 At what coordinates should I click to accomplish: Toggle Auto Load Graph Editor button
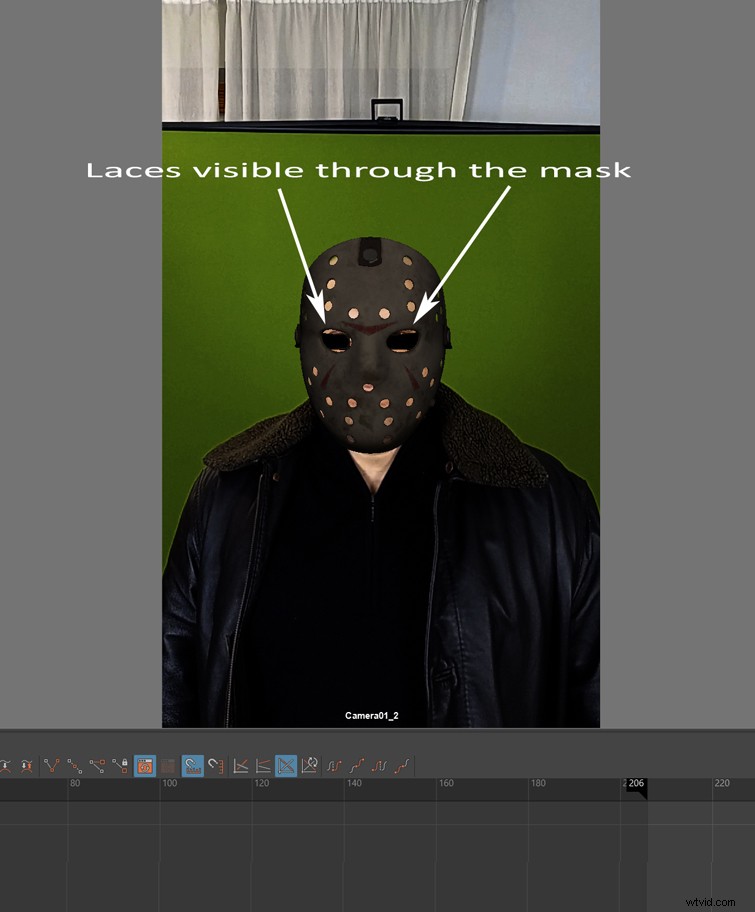click(144, 767)
